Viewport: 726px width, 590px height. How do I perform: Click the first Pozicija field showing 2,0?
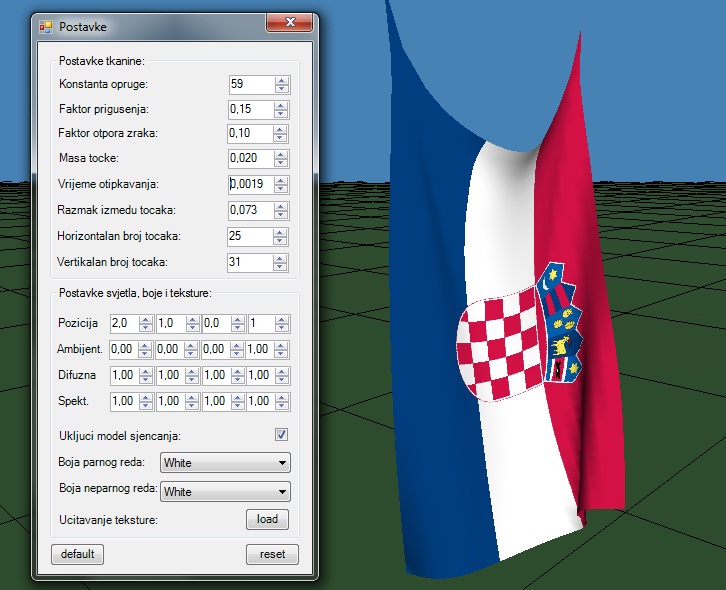coord(125,323)
